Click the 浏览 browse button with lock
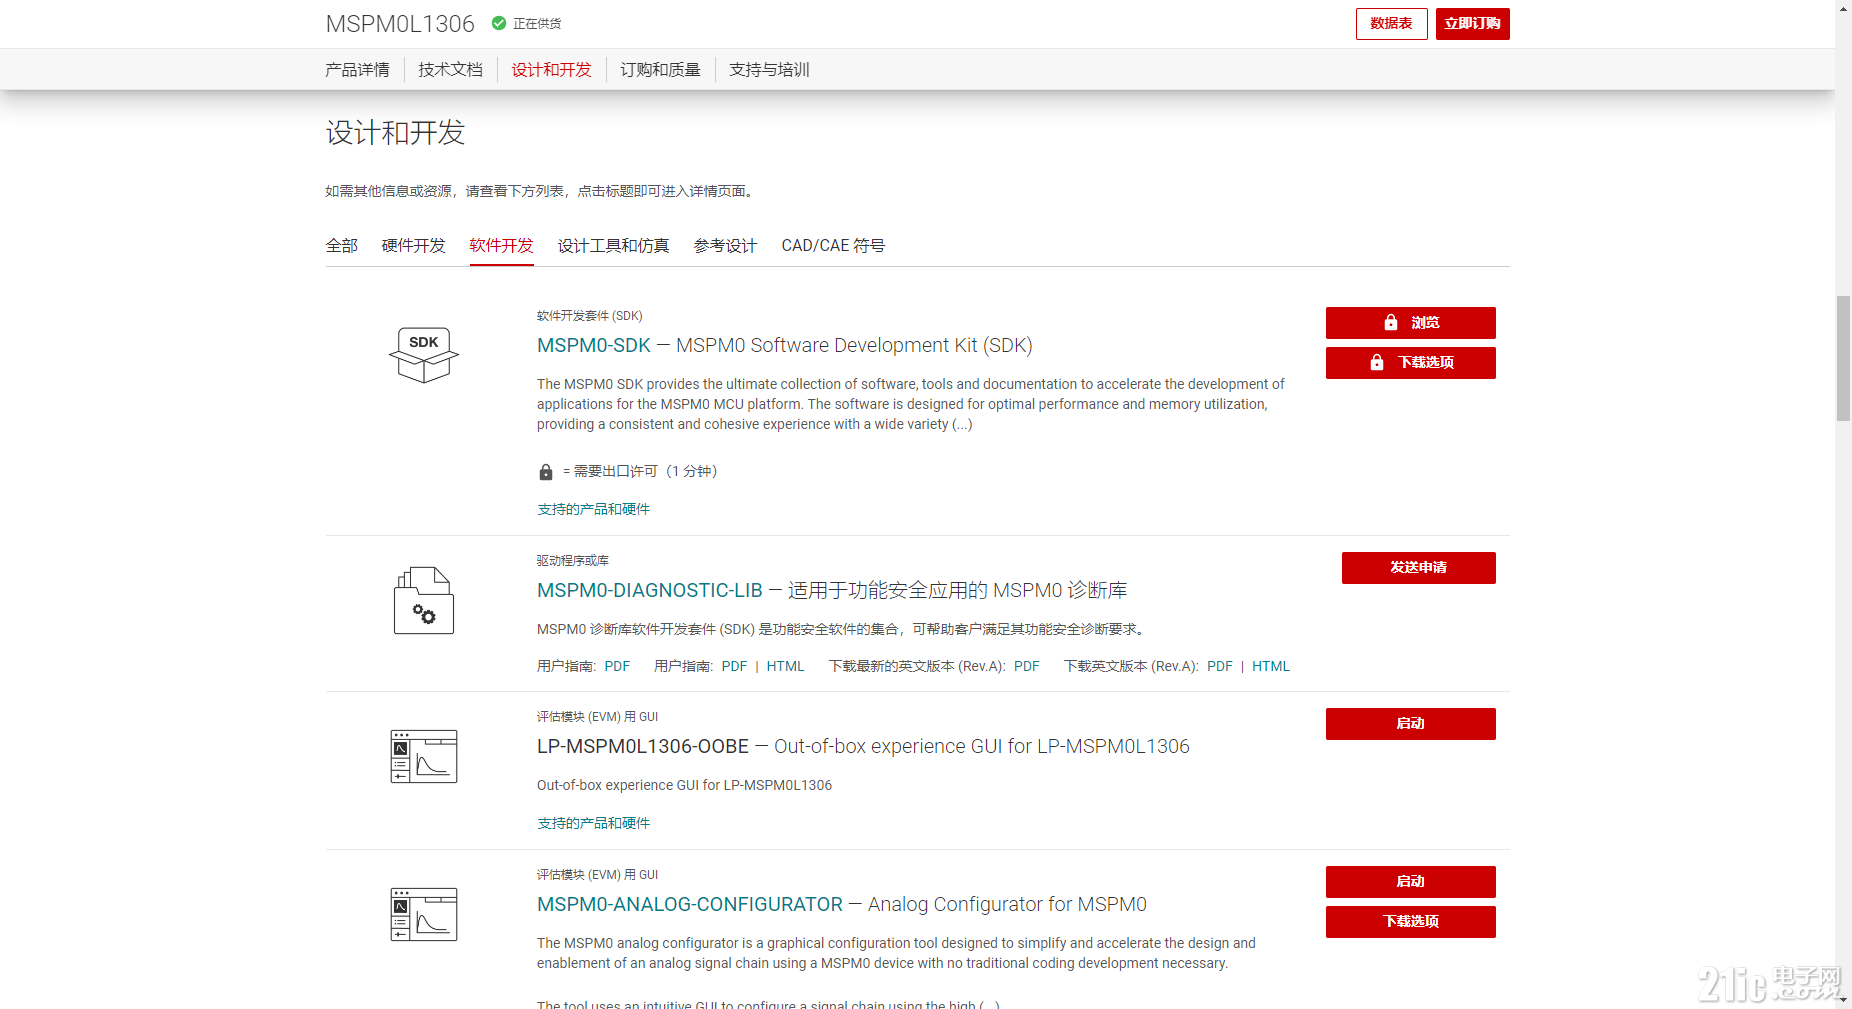 [1410, 323]
